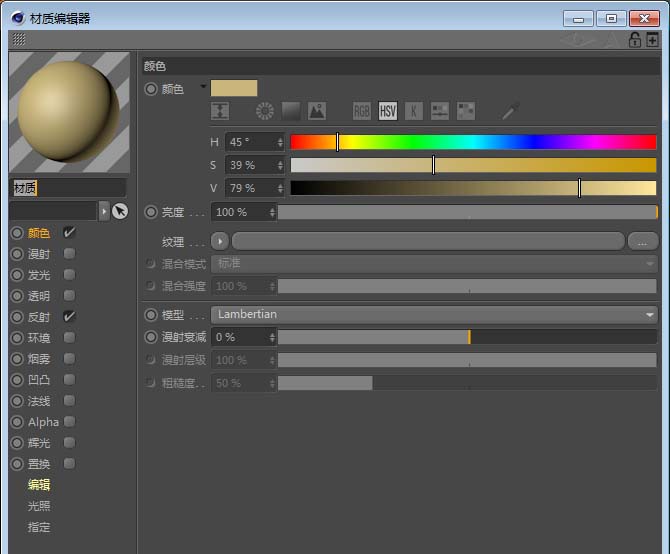The width and height of the screenshot is (670, 554).
Task: Click the color wheel mode icon
Action: pos(265,111)
